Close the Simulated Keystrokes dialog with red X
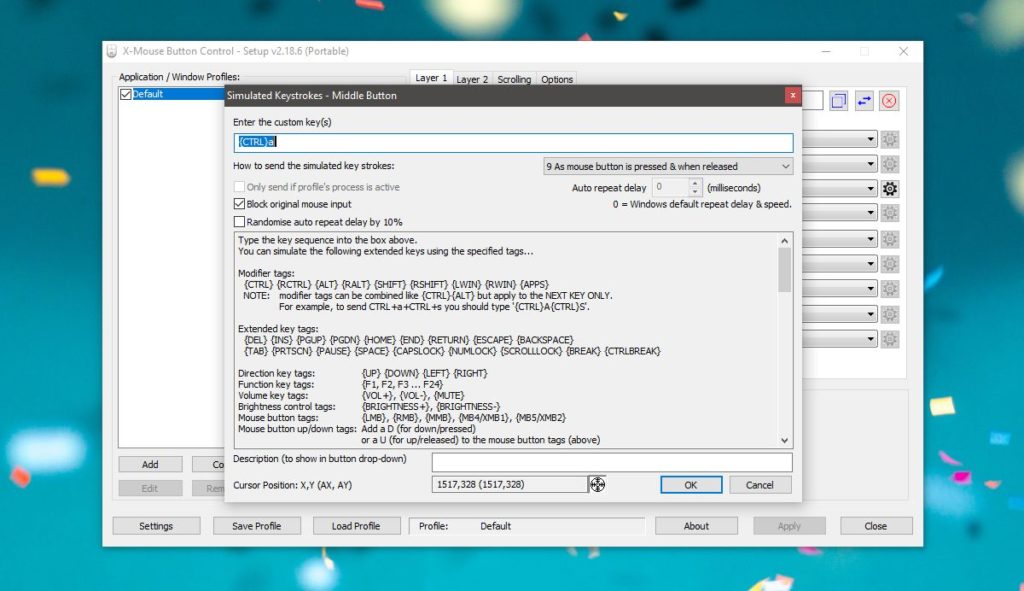The width and height of the screenshot is (1024, 591). [792, 95]
